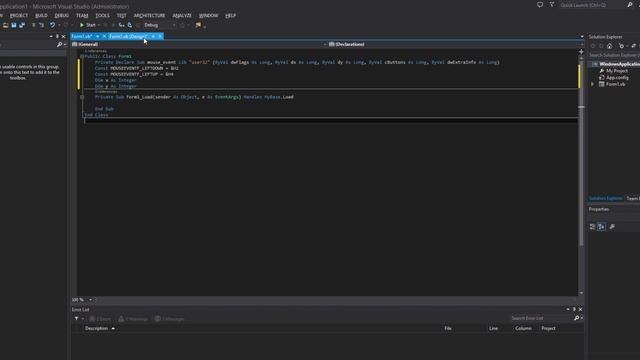Image resolution: width=640 pixels, height=360 pixels.
Task: Click the Properties Alphabetical view icon
Action: pyautogui.click(x=602, y=227)
